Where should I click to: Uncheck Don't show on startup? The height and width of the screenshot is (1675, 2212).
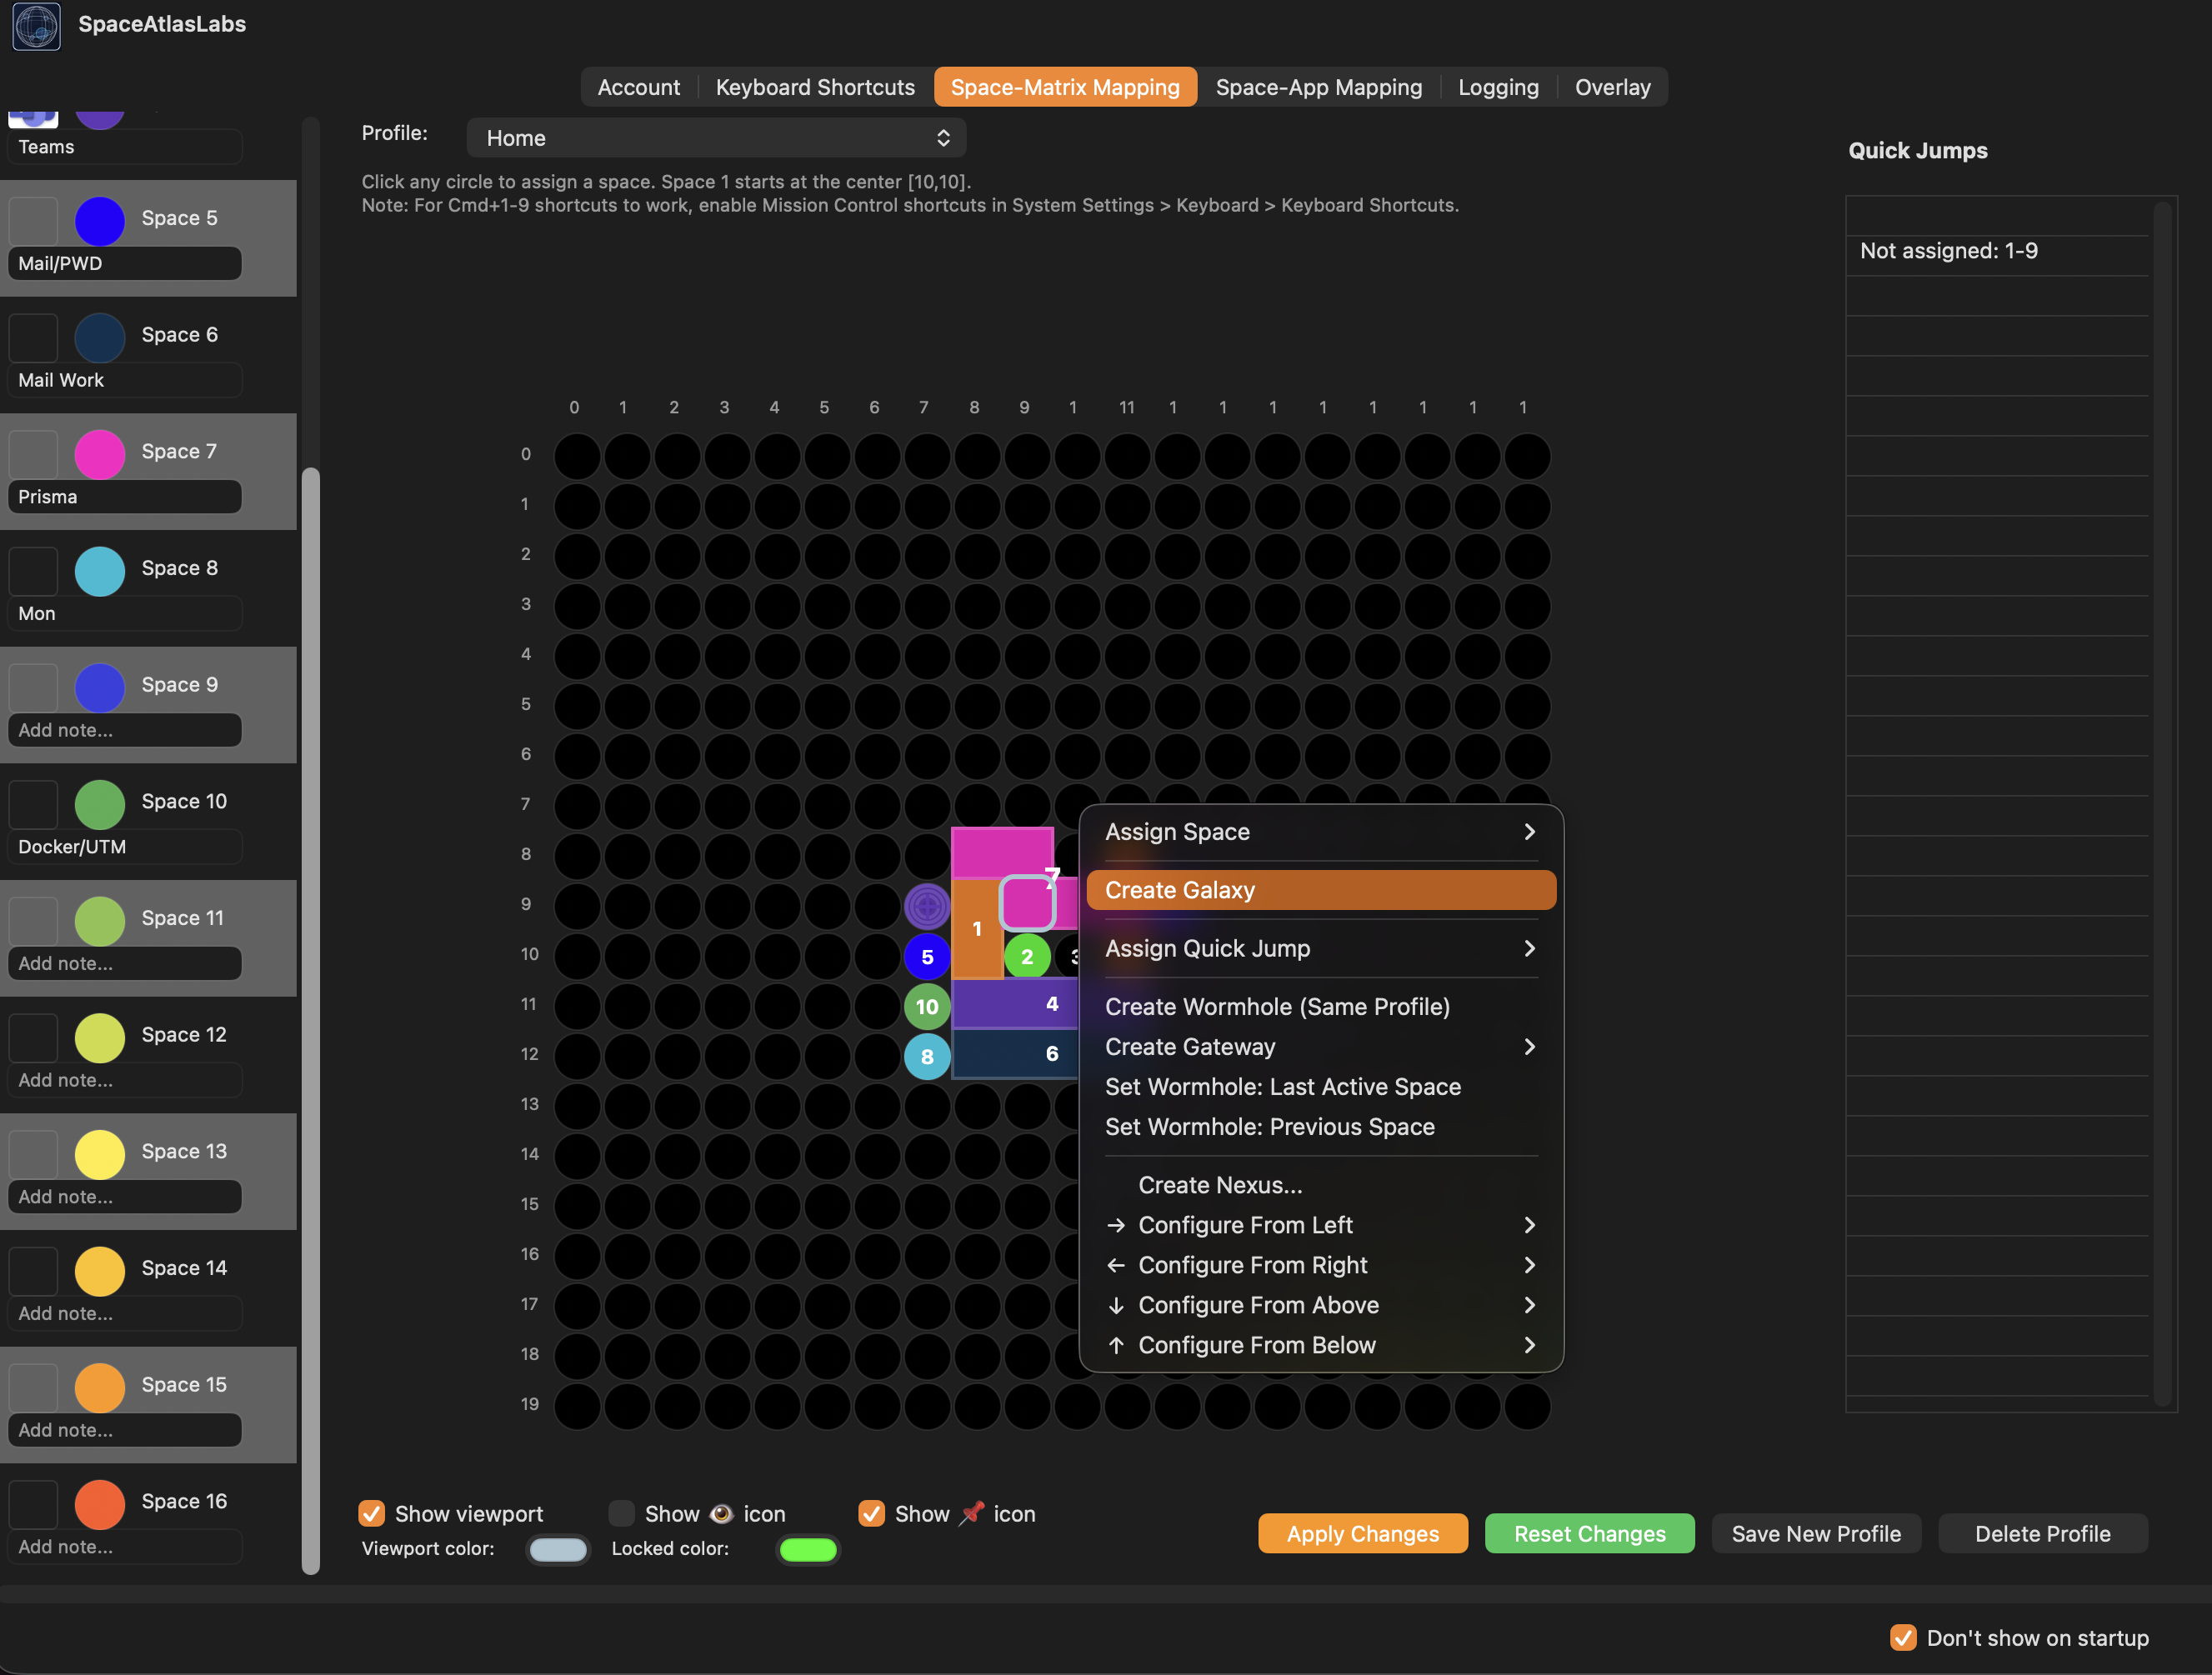tap(1902, 1638)
